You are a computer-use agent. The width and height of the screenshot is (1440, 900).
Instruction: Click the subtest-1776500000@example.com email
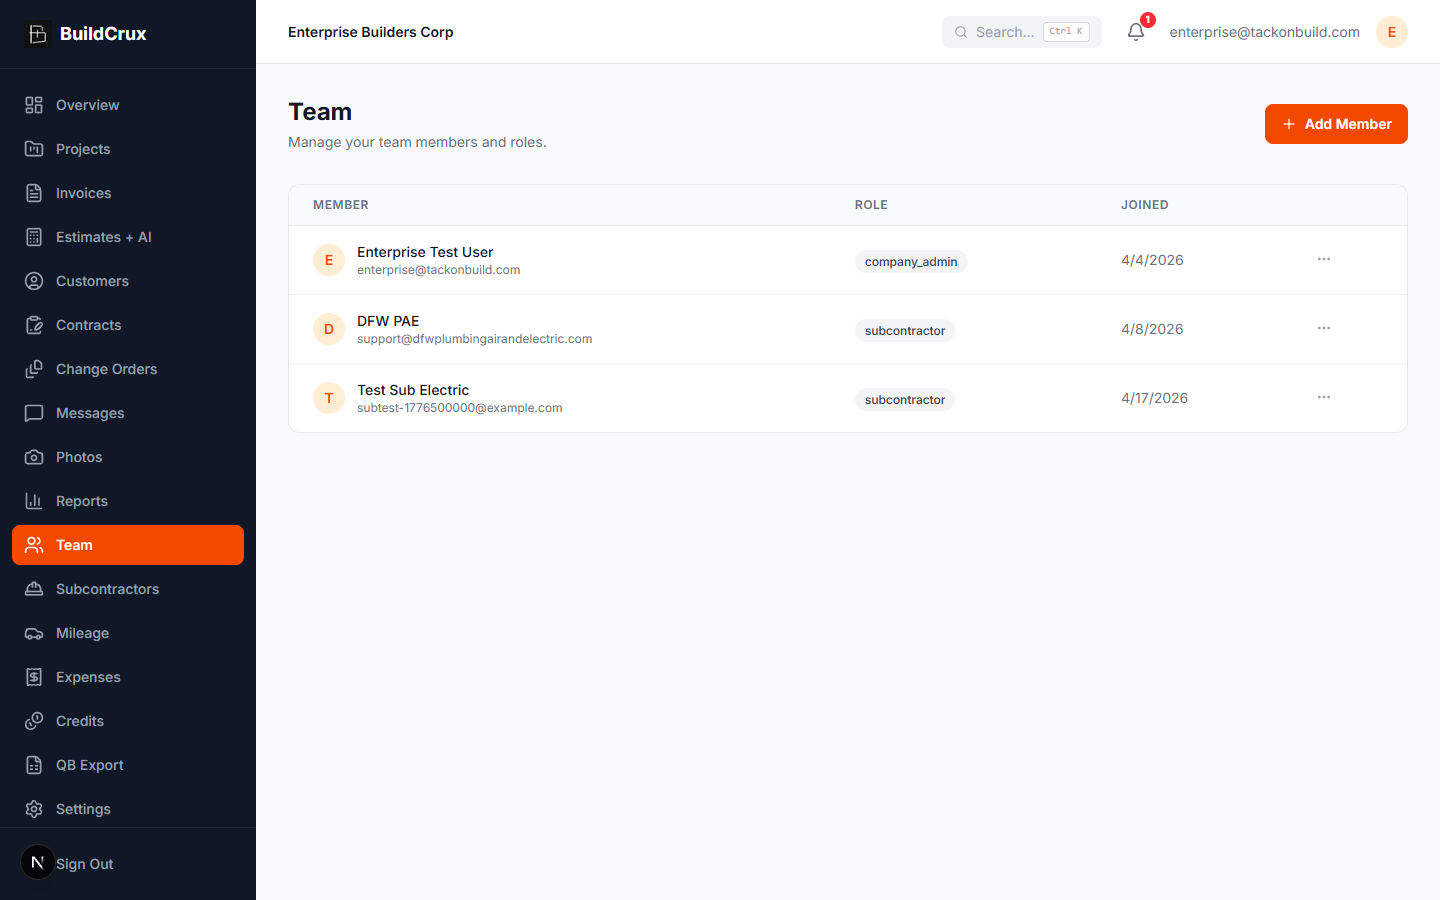coord(460,408)
